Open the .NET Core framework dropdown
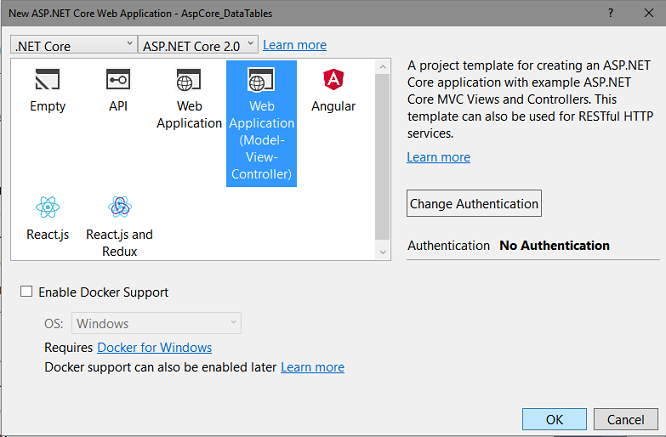This screenshot has width=666, height=437. (x=74, y=45)
